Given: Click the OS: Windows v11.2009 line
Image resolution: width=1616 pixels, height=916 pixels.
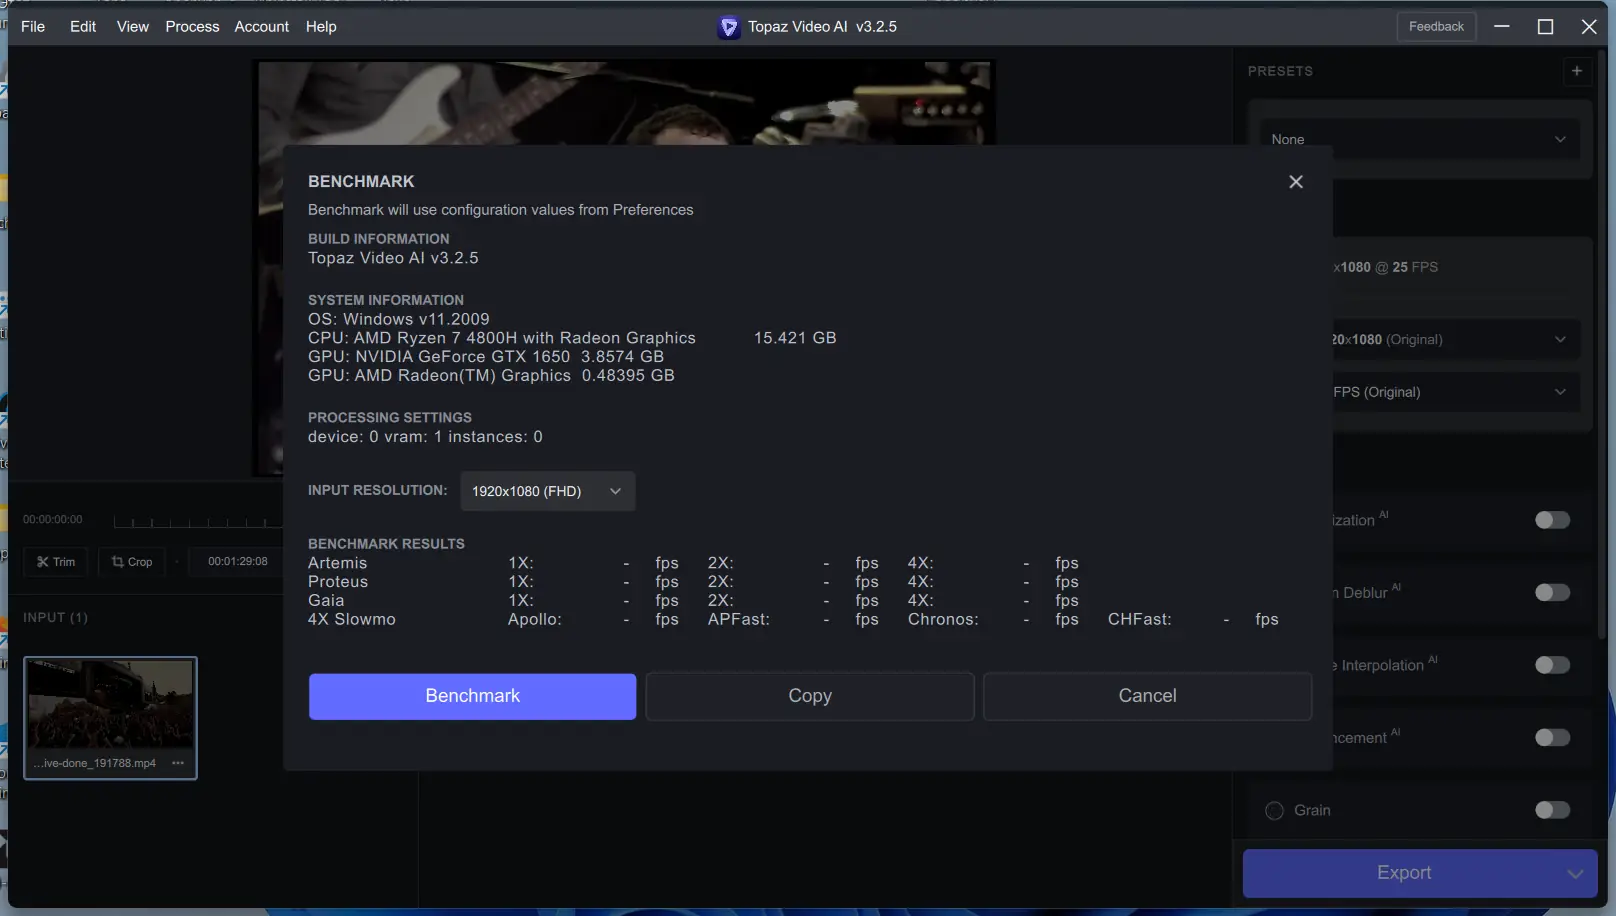Looking at the screenshot, I should 399,319.
